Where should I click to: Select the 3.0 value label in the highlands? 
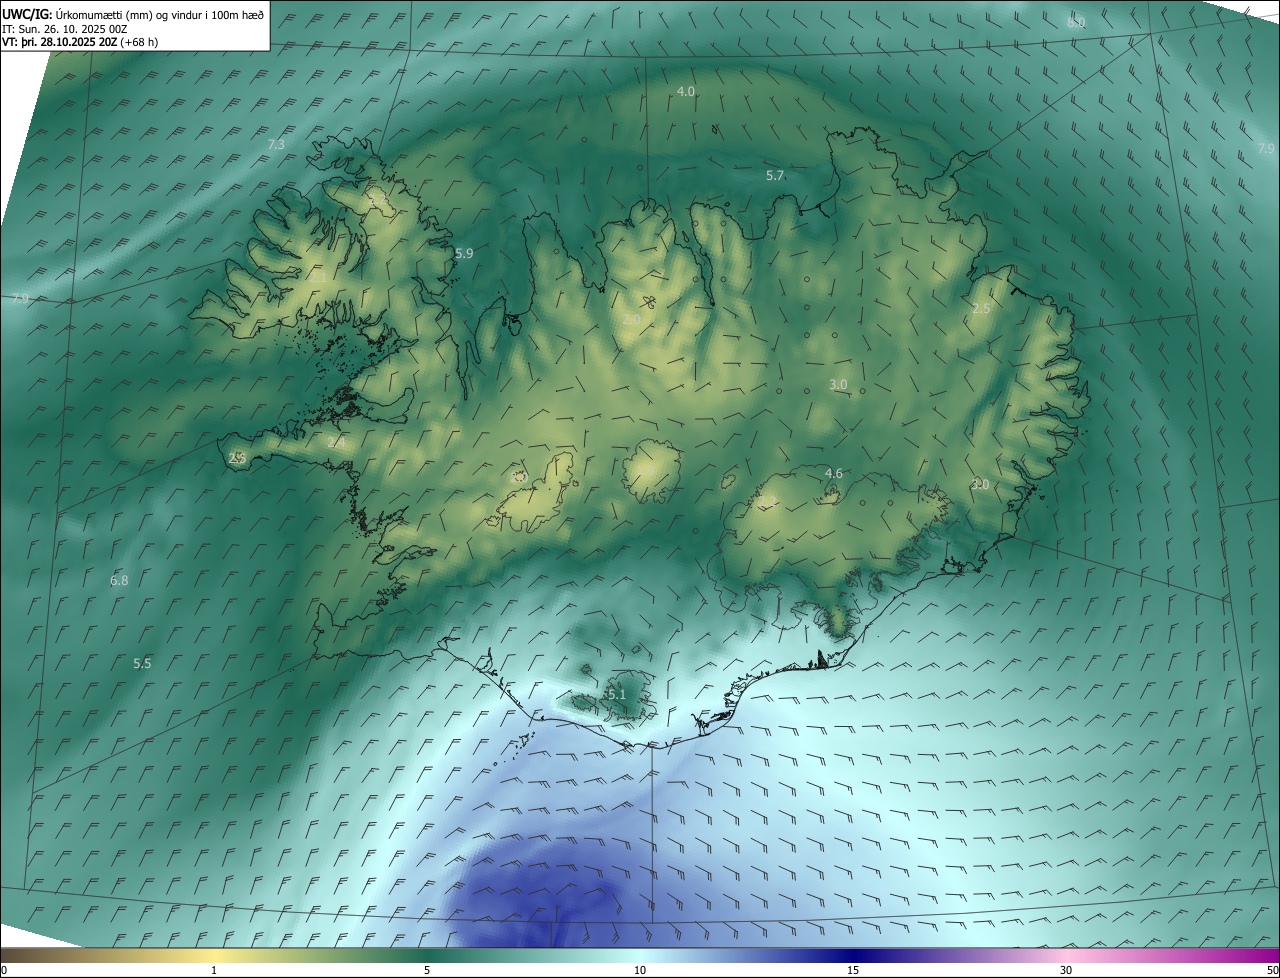coord(838,385)
